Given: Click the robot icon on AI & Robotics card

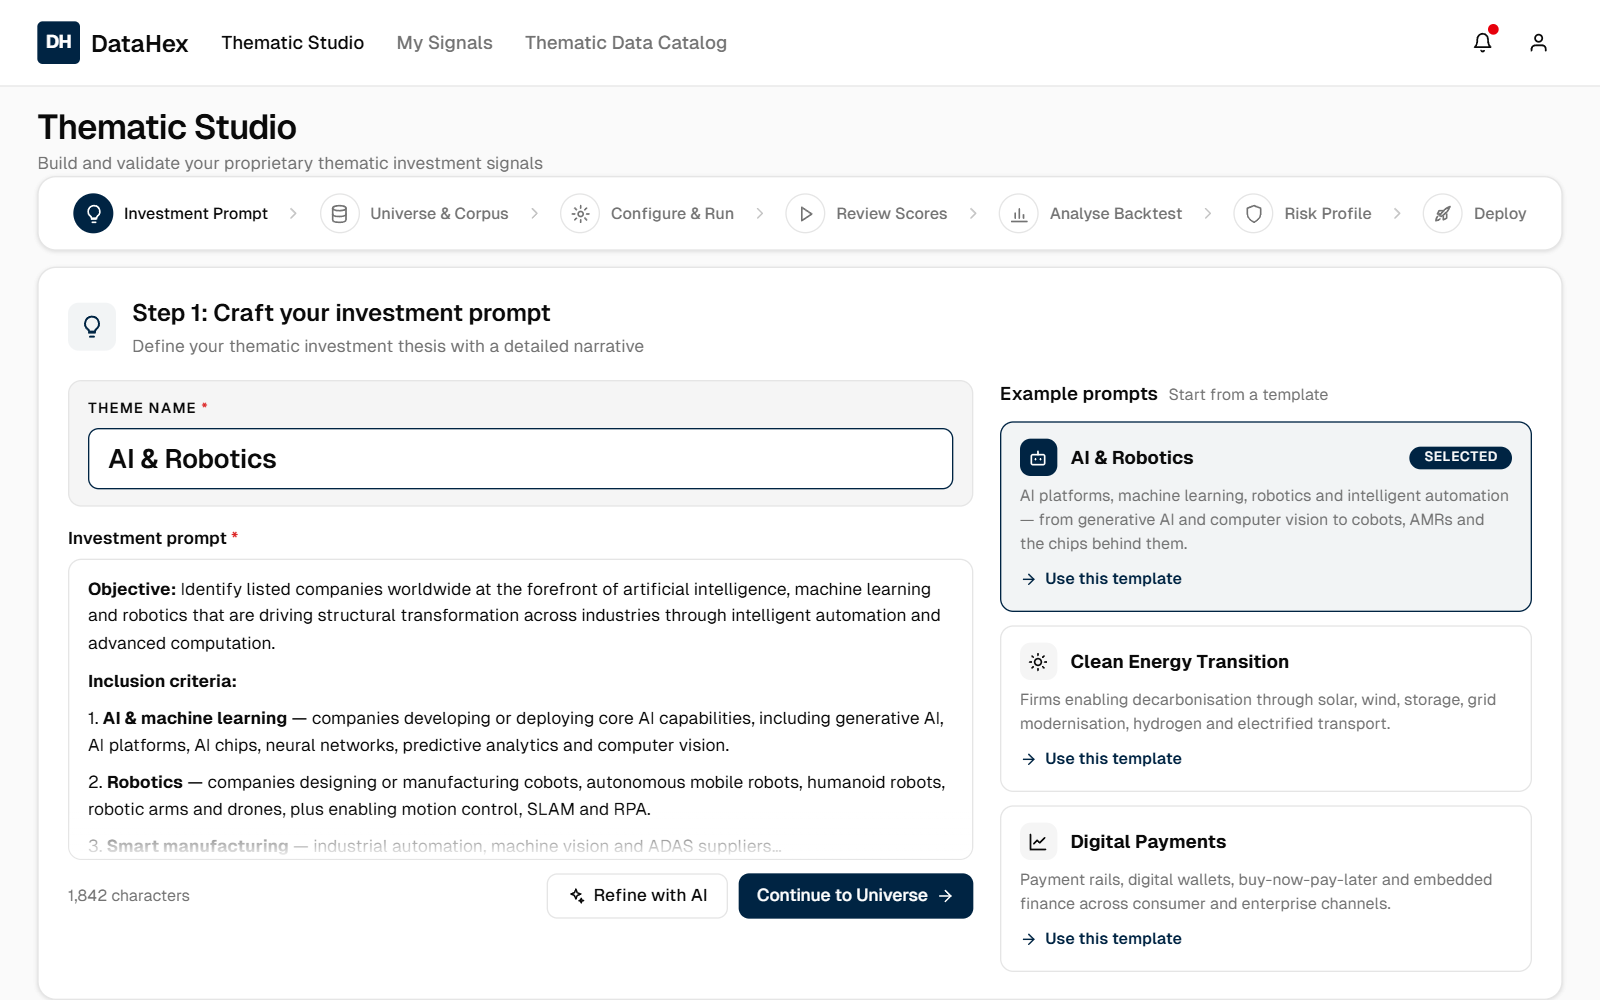Looking at the screenshot, I should pyautogui.click(x=1038, y=458).
